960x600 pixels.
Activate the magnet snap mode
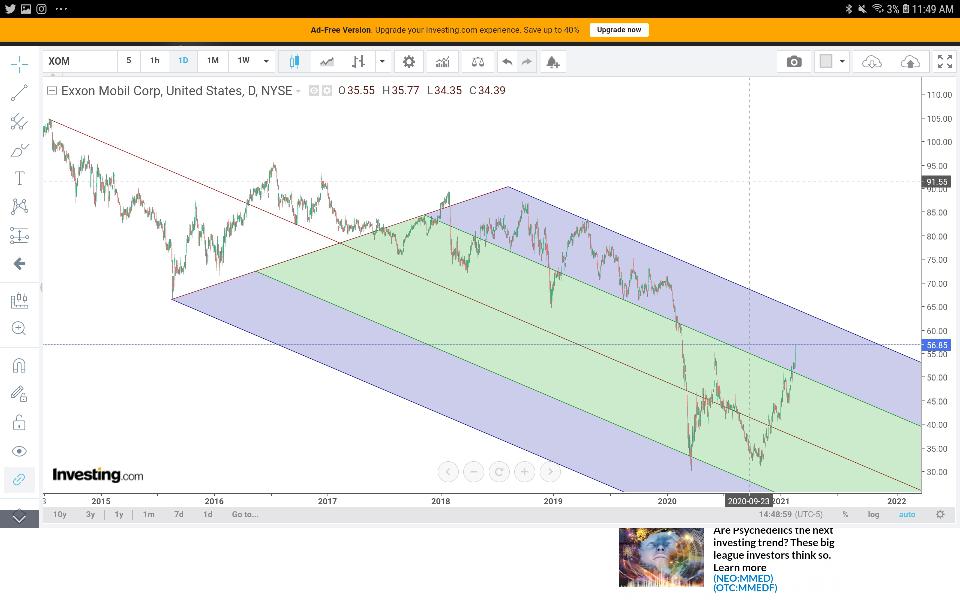click(x=19, y=365)
